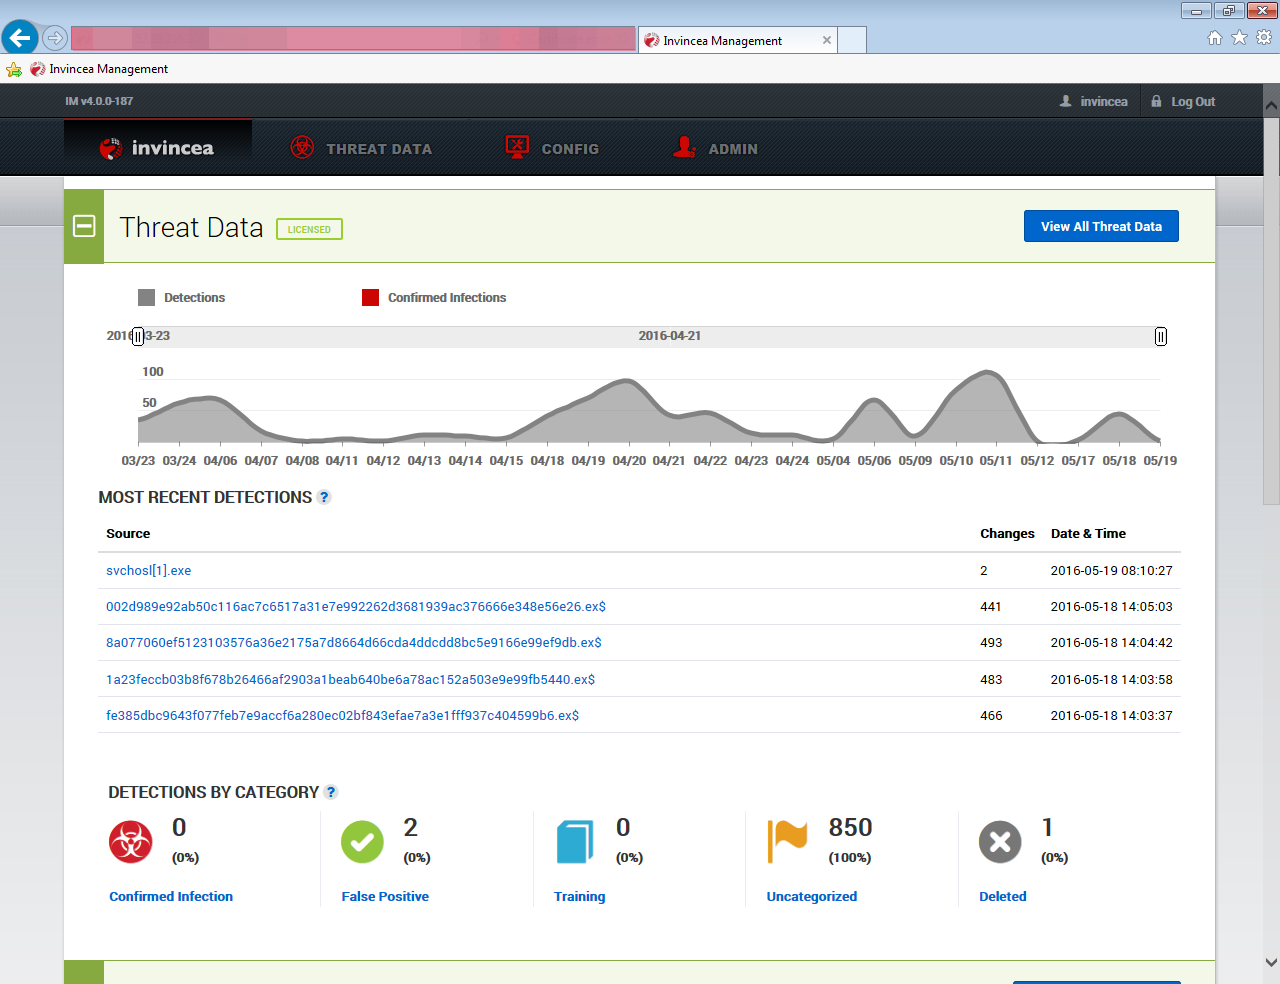The image size is (1280, 984).
Task: Open help icon beside Detections By Category
Action: [x=331, y=792]
